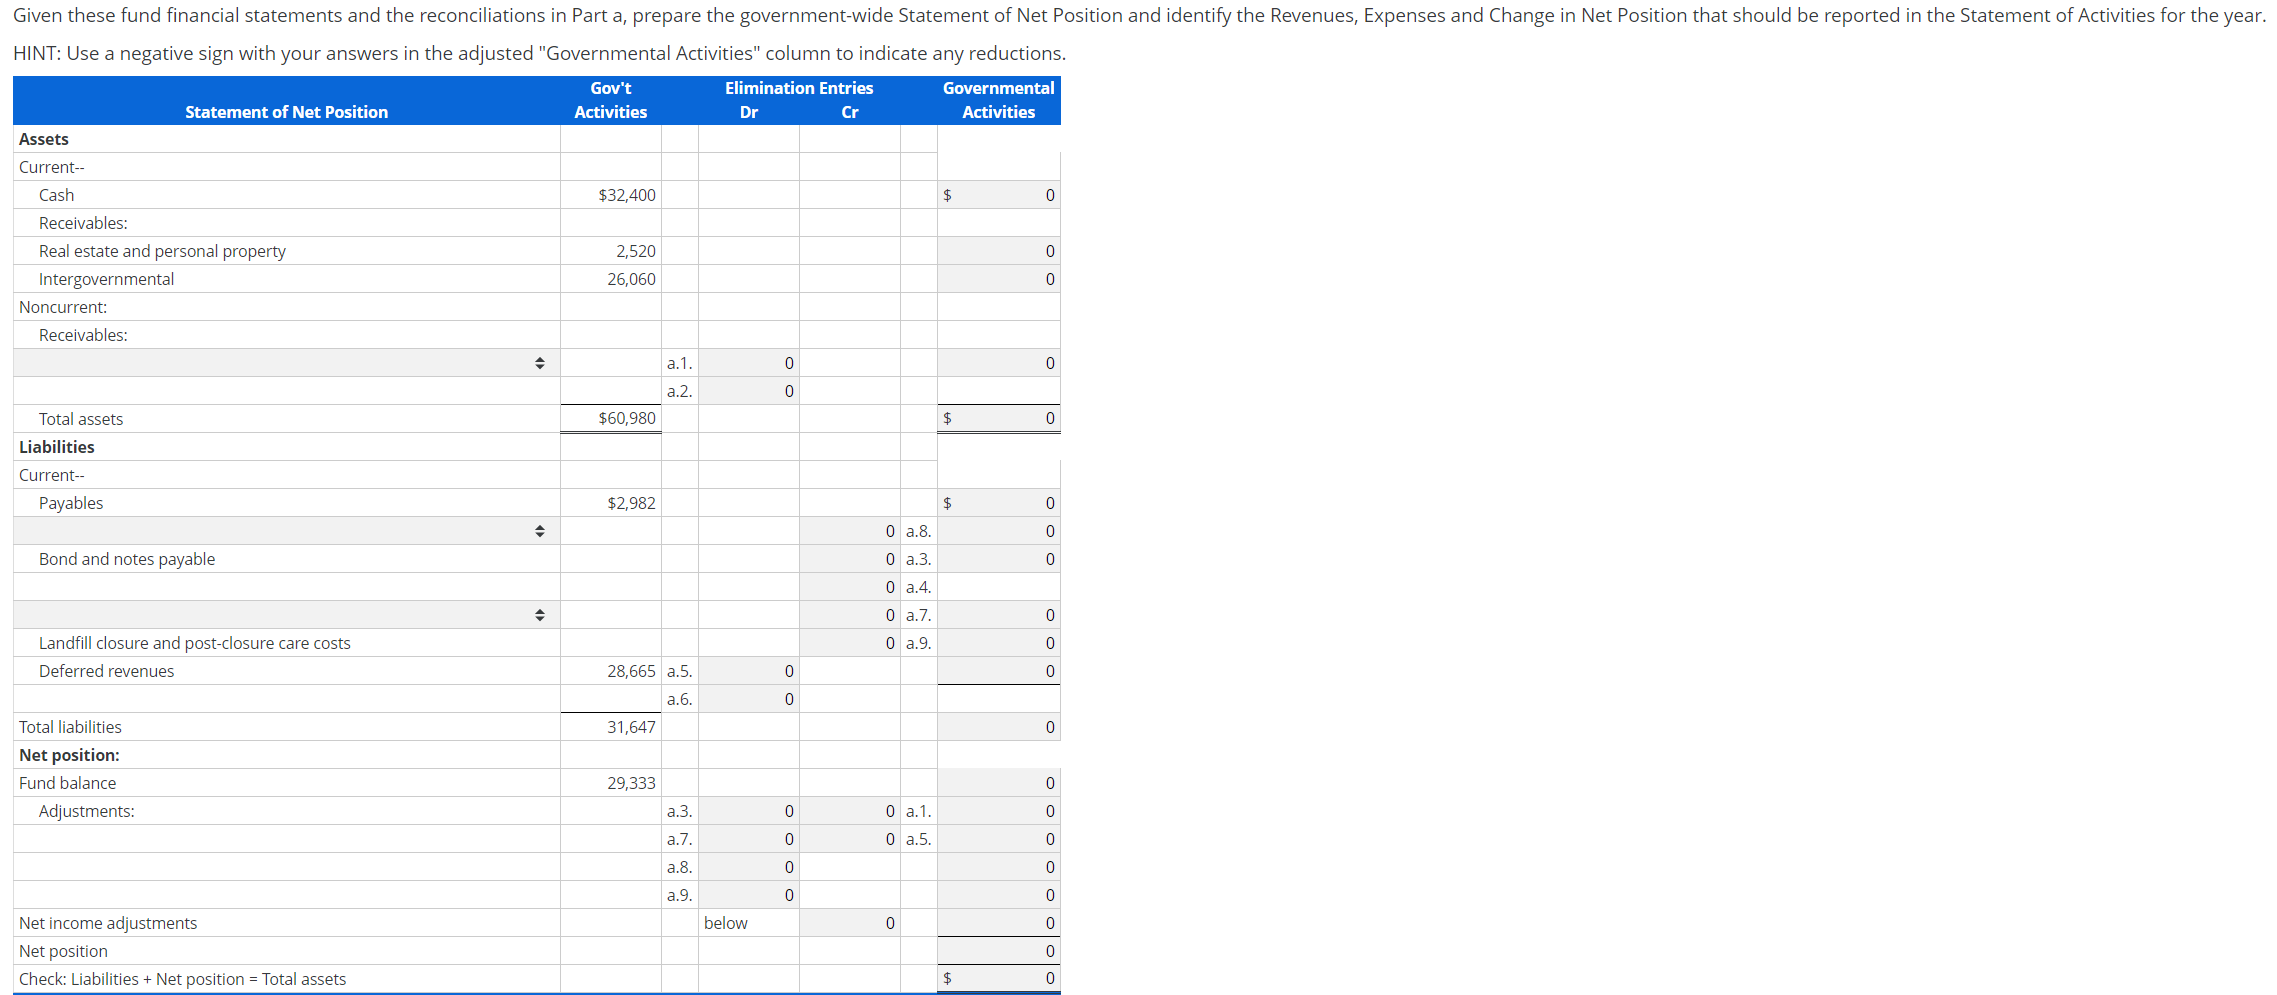The width and height of the screenshot is (2277, 995).
Task: Edit debit field for entry a.2
Action: point(748,391)
